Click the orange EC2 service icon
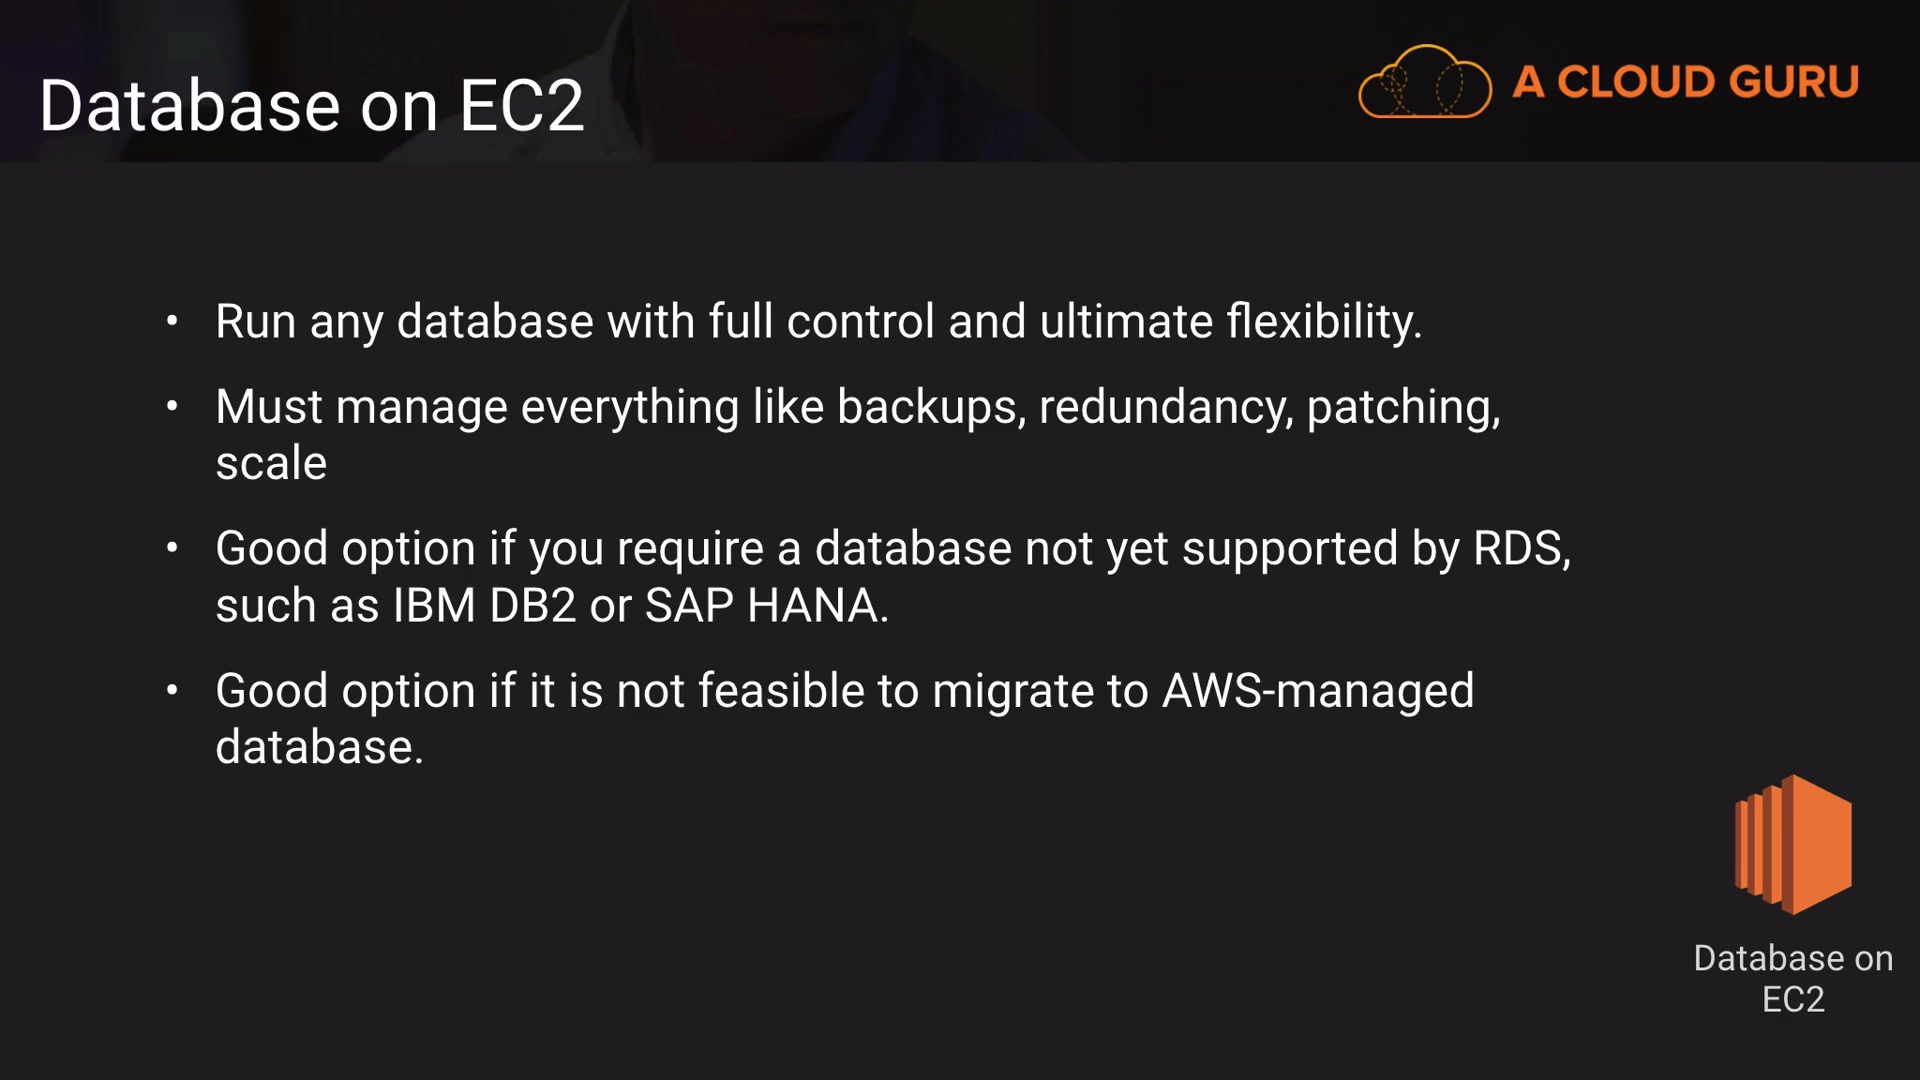Viewport: 1920px width, 1080px height. (x=1793, y=845)
